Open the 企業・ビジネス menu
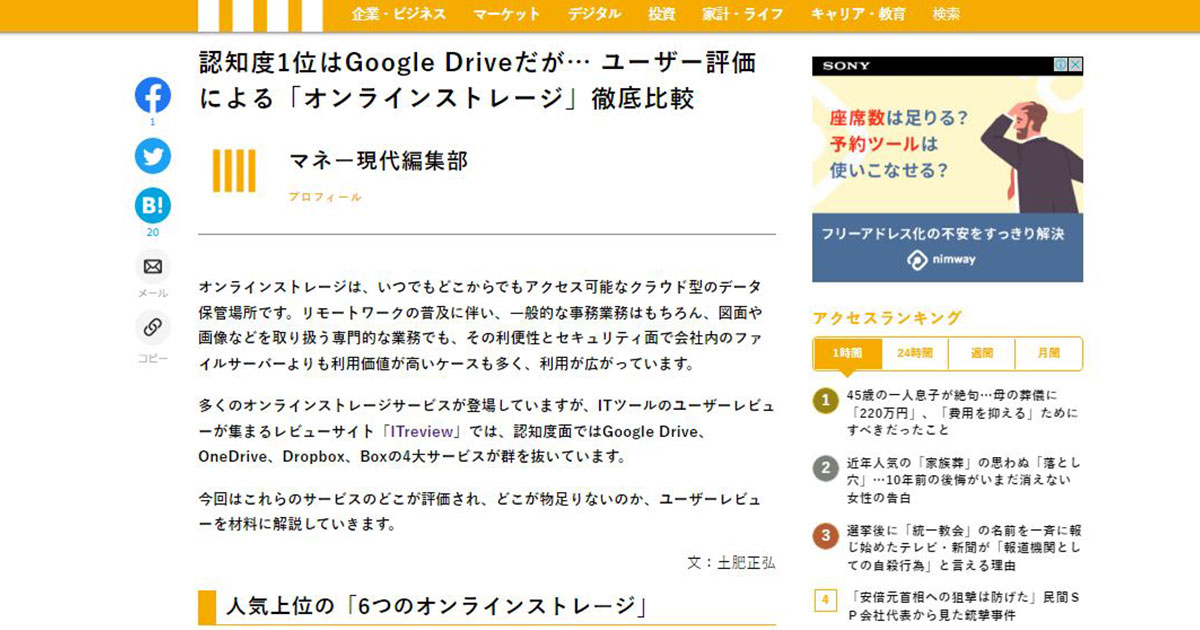Screen dimensions: 1200x630 coord(399,14)
